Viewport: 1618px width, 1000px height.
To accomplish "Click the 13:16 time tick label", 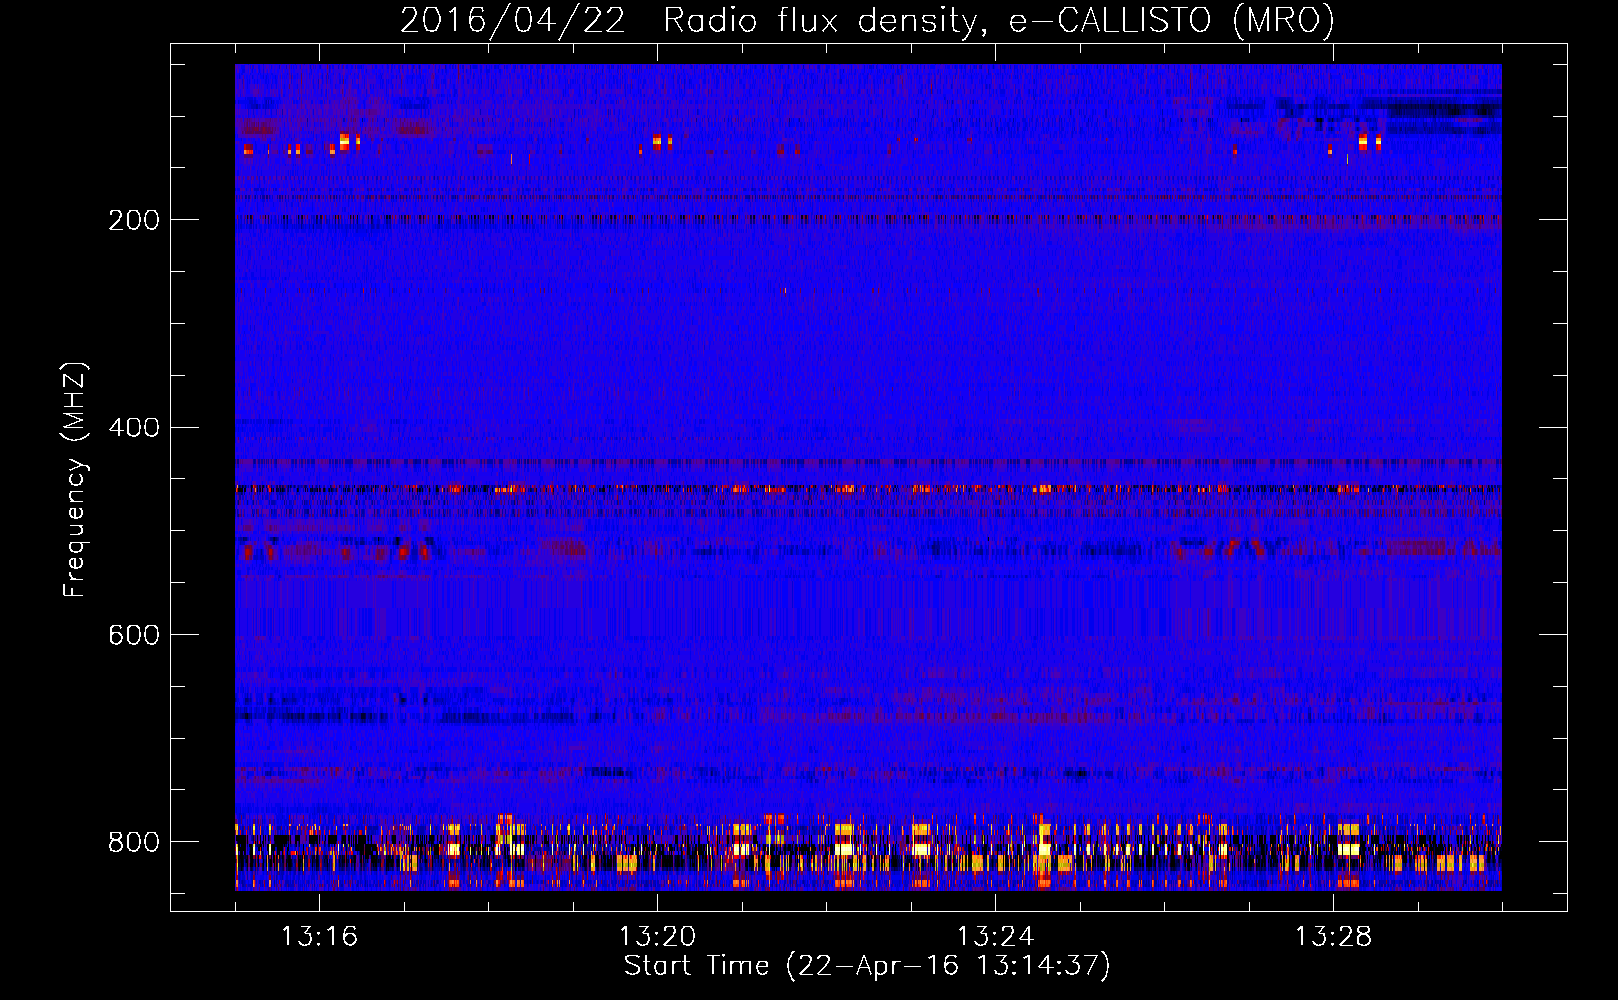I will click(x=319, y=936).
